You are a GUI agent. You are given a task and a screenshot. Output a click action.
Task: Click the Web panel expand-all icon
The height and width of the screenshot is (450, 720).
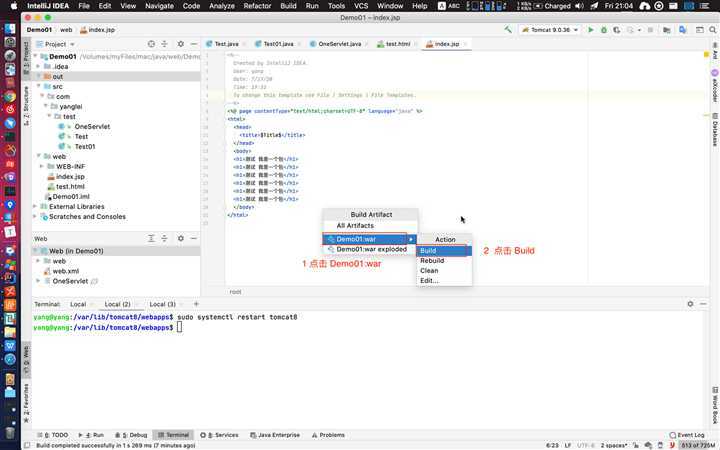click(x=151, y=239)
